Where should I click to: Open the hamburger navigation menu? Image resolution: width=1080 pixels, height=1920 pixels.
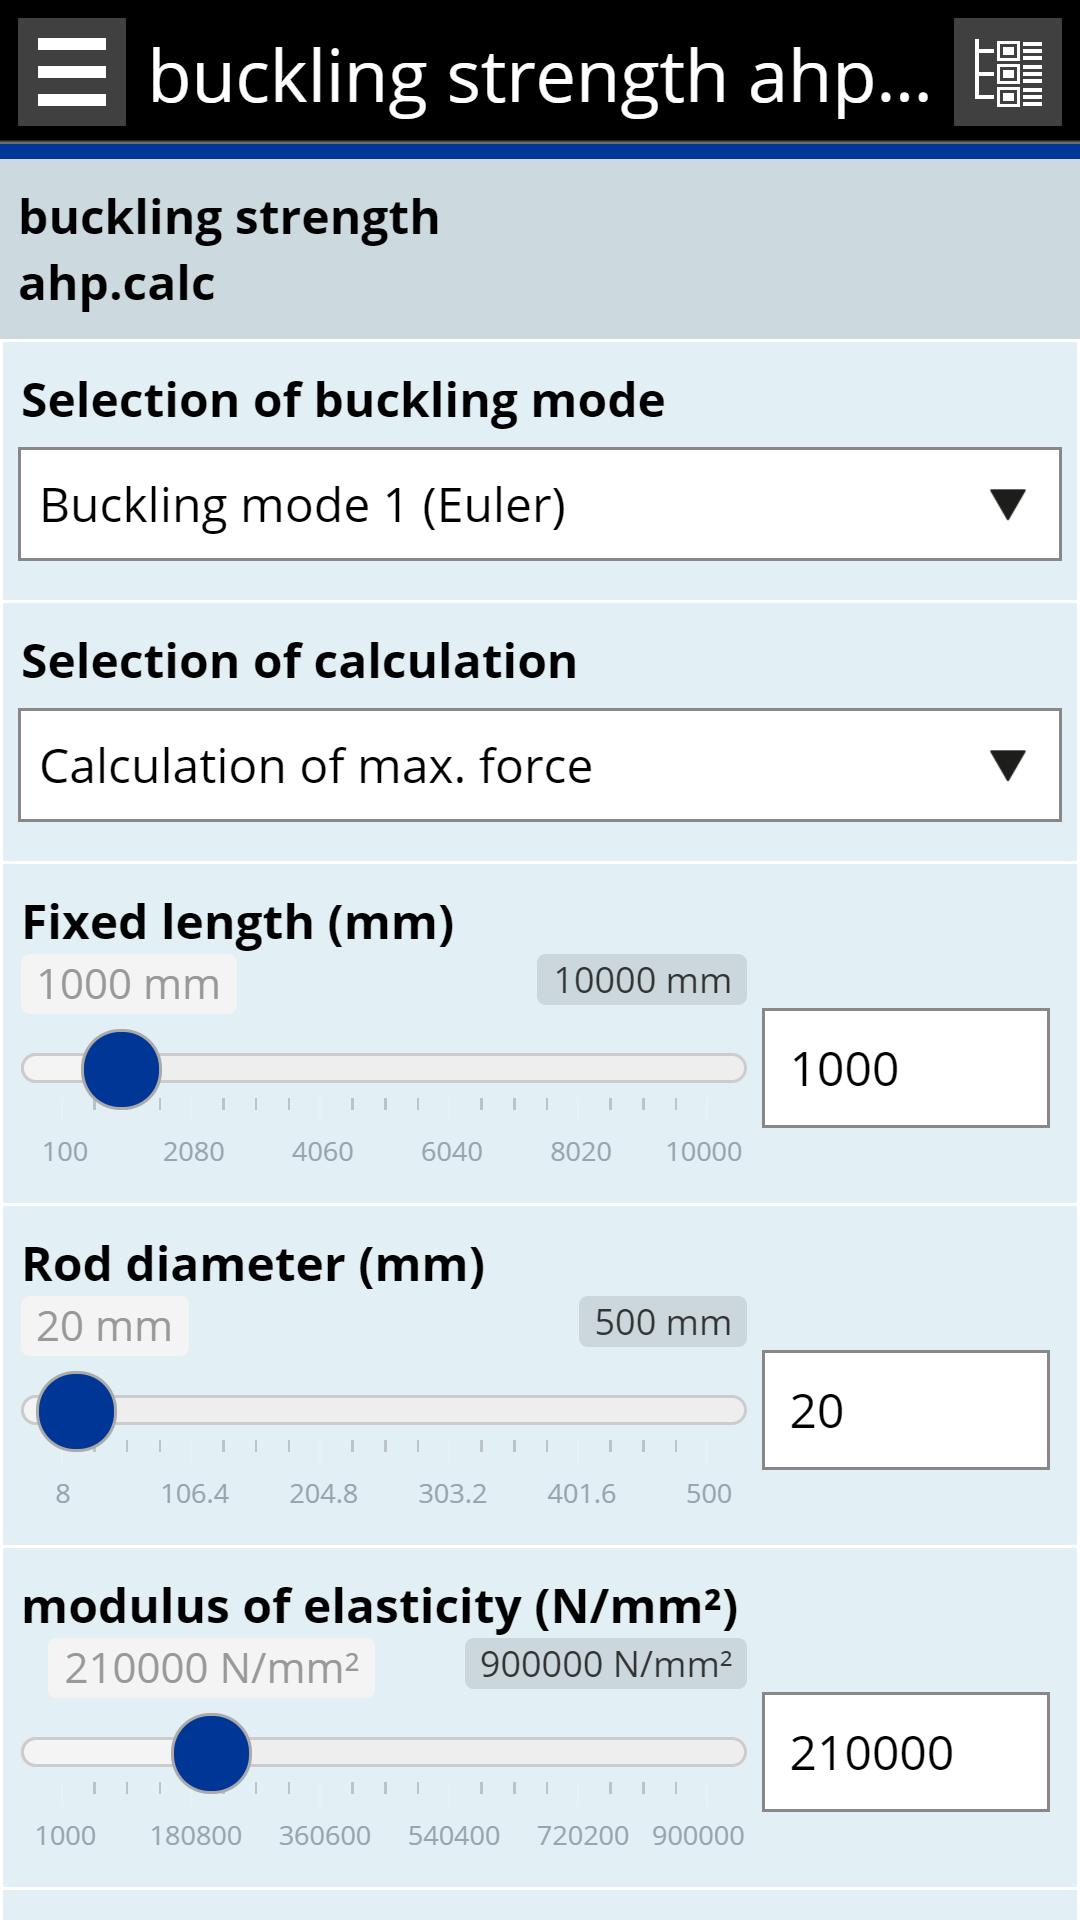pos(72,72)
